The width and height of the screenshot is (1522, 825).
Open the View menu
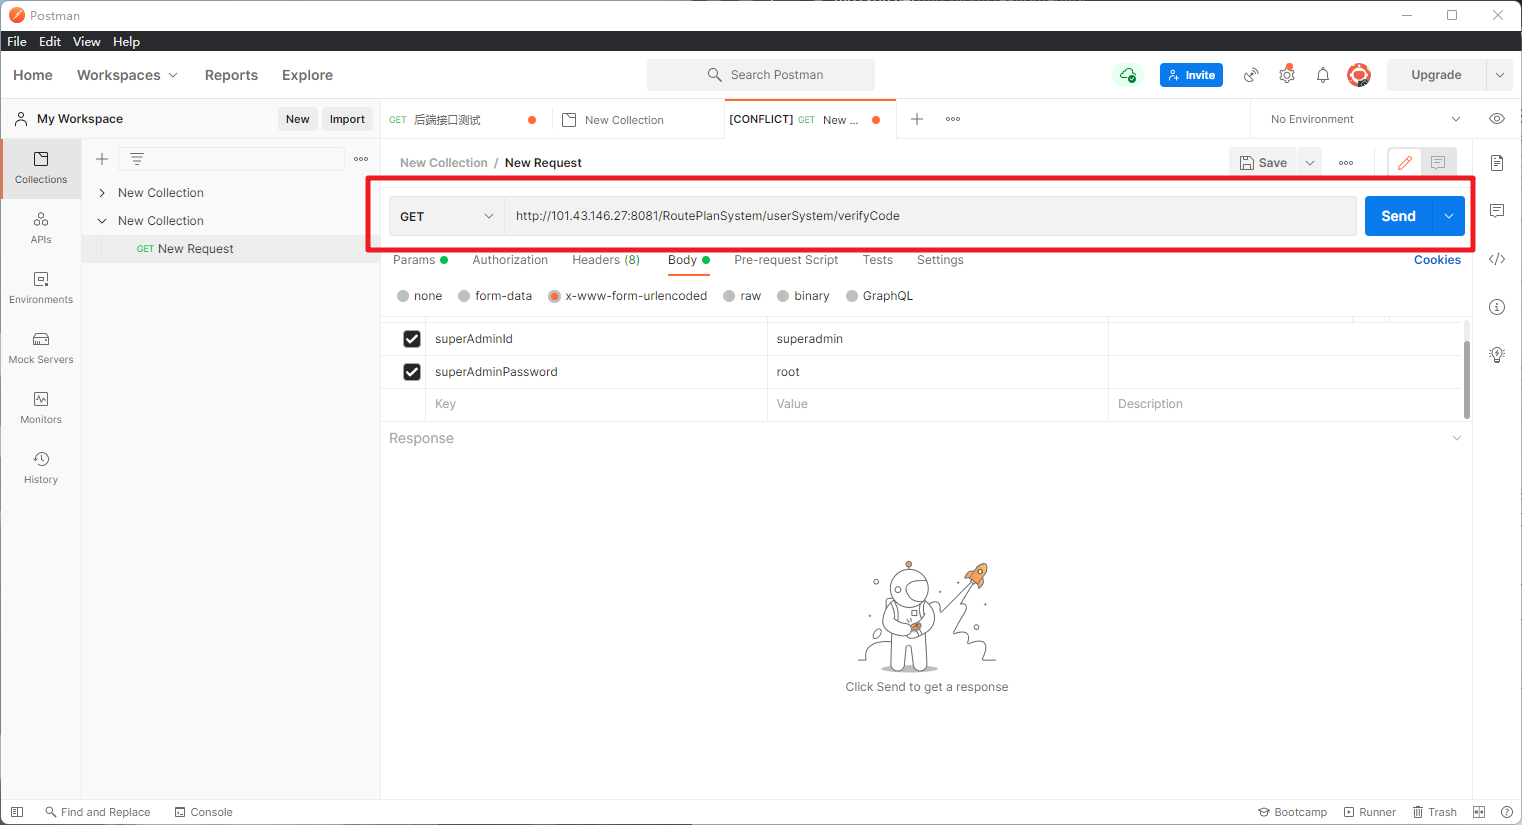coord(87,42)
